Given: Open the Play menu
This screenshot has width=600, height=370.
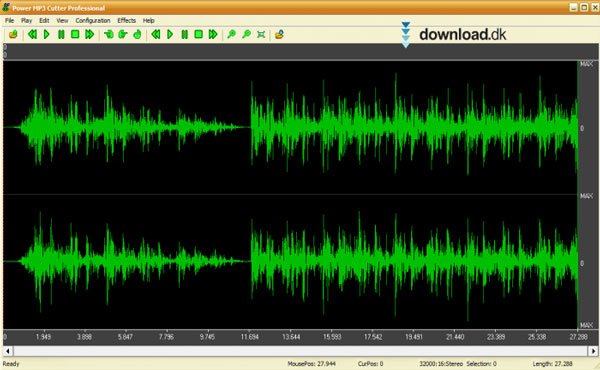Looking at the screenshot, I should click(x=26, y=20).
